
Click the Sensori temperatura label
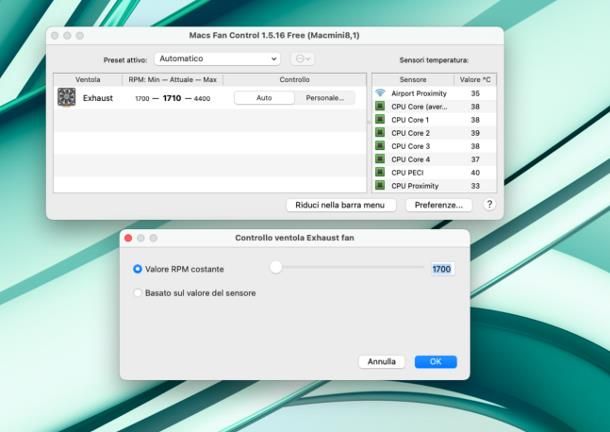point(434,60)
